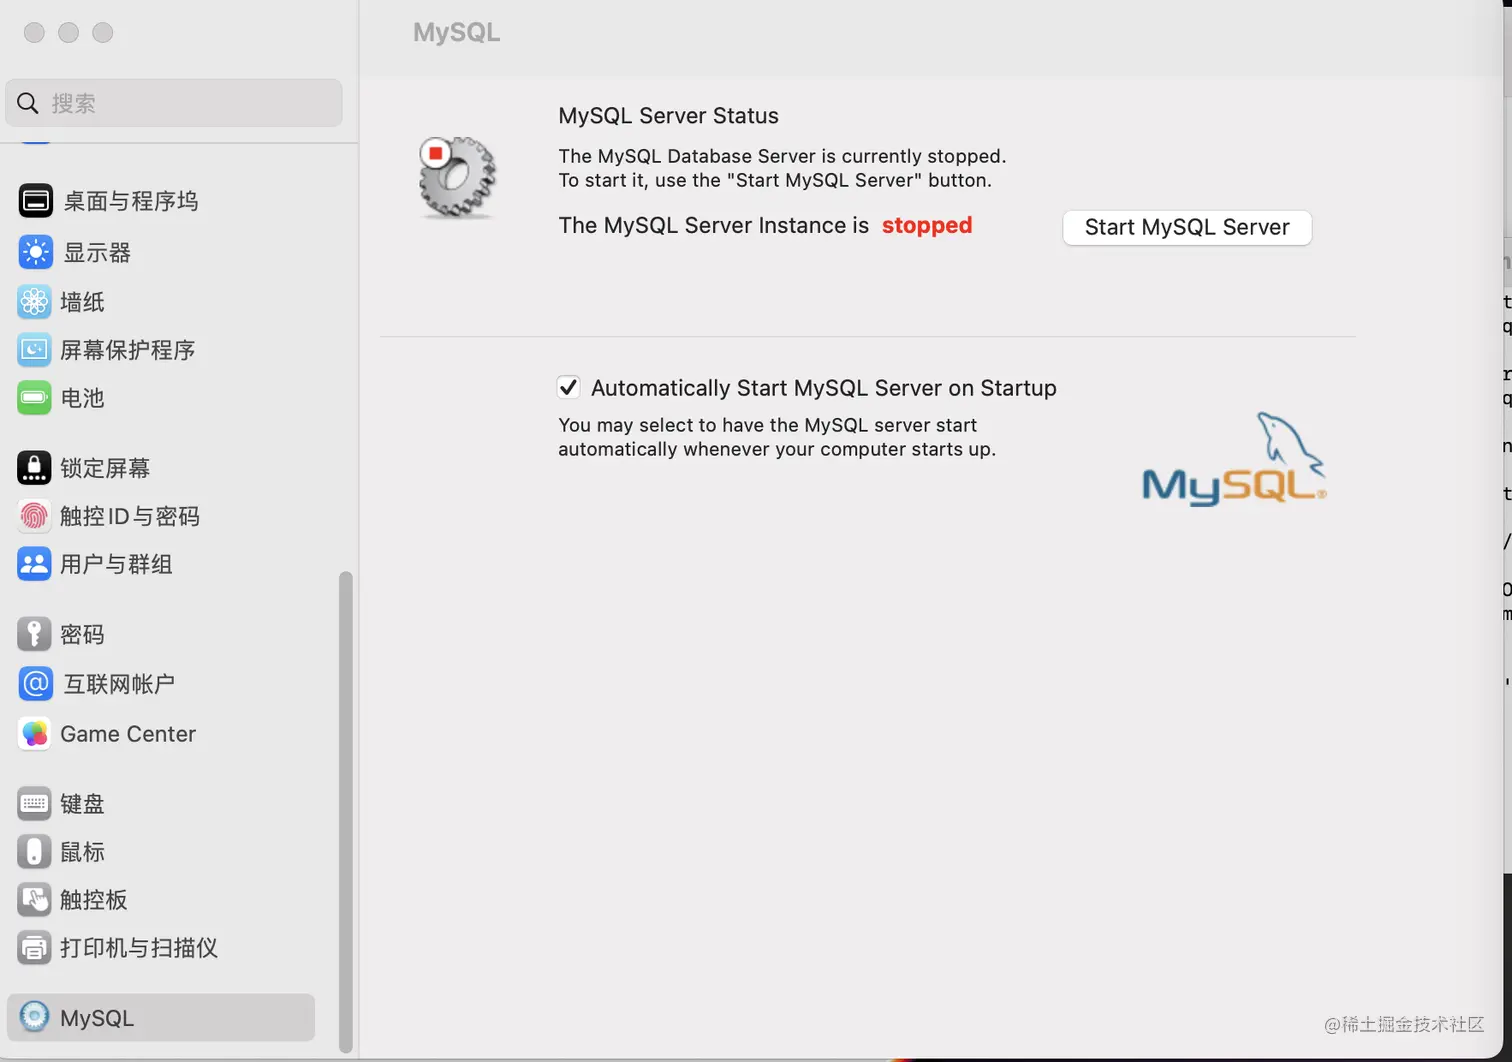The image size is (1512, 1062).
Task: Open Touch ID & Password icon (触控ID与密码)
Action: [34, 515]
